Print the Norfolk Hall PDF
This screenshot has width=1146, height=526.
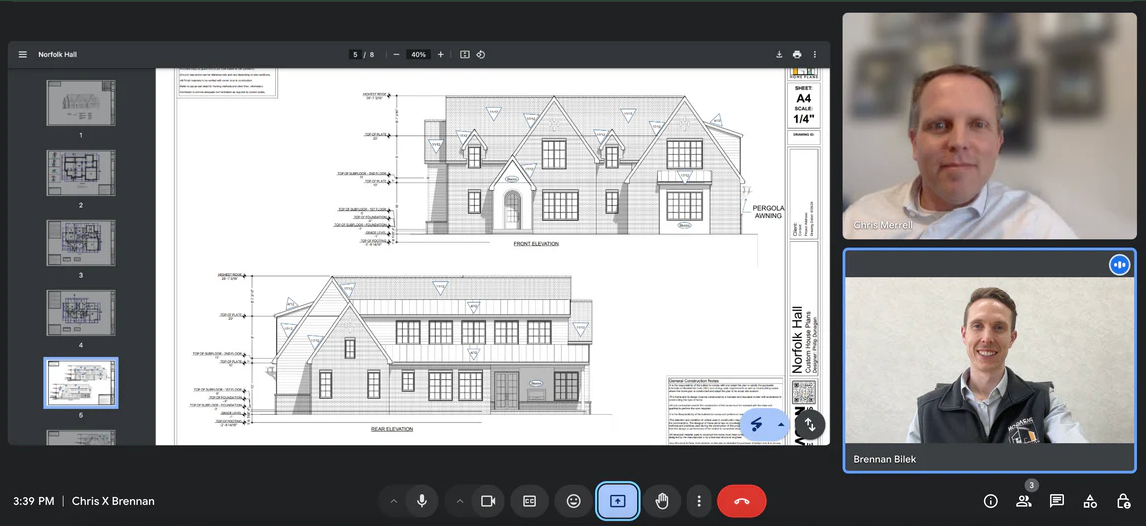coord(797,54)
